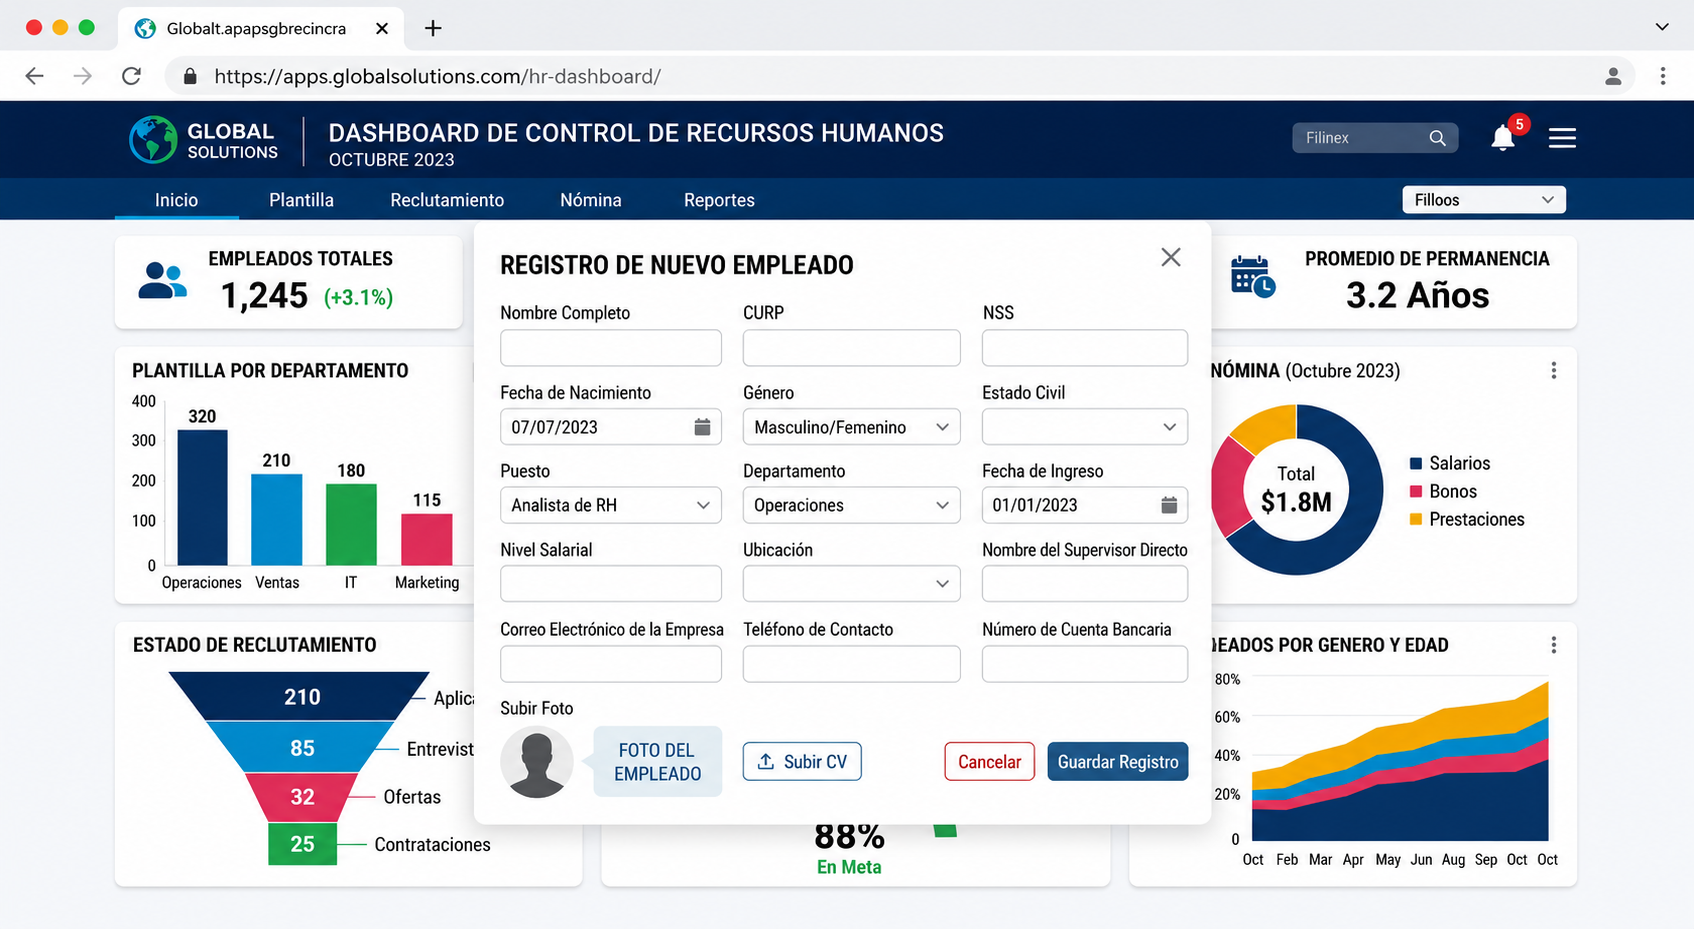Open the Nómina tab
This screenshot has width=1694, height=929.
[x=590, y=200]
